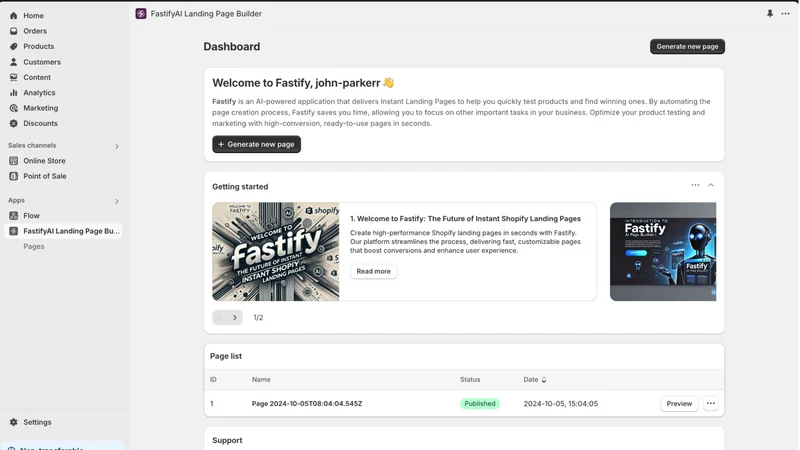Open page row more actions menu
This screenshot has height=450, width=800.
(x=711, y=404)
